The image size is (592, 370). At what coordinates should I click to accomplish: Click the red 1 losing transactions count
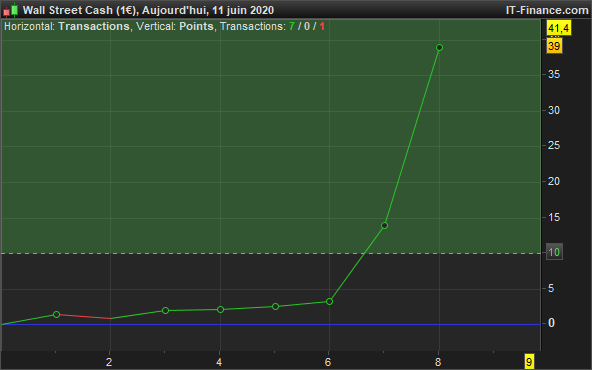click(322, 26)
